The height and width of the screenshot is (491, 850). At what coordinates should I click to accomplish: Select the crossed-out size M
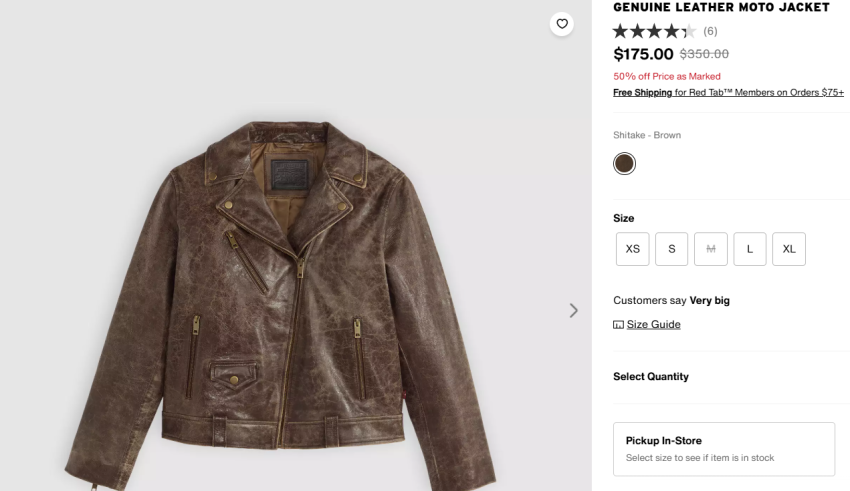coord(711,249)
